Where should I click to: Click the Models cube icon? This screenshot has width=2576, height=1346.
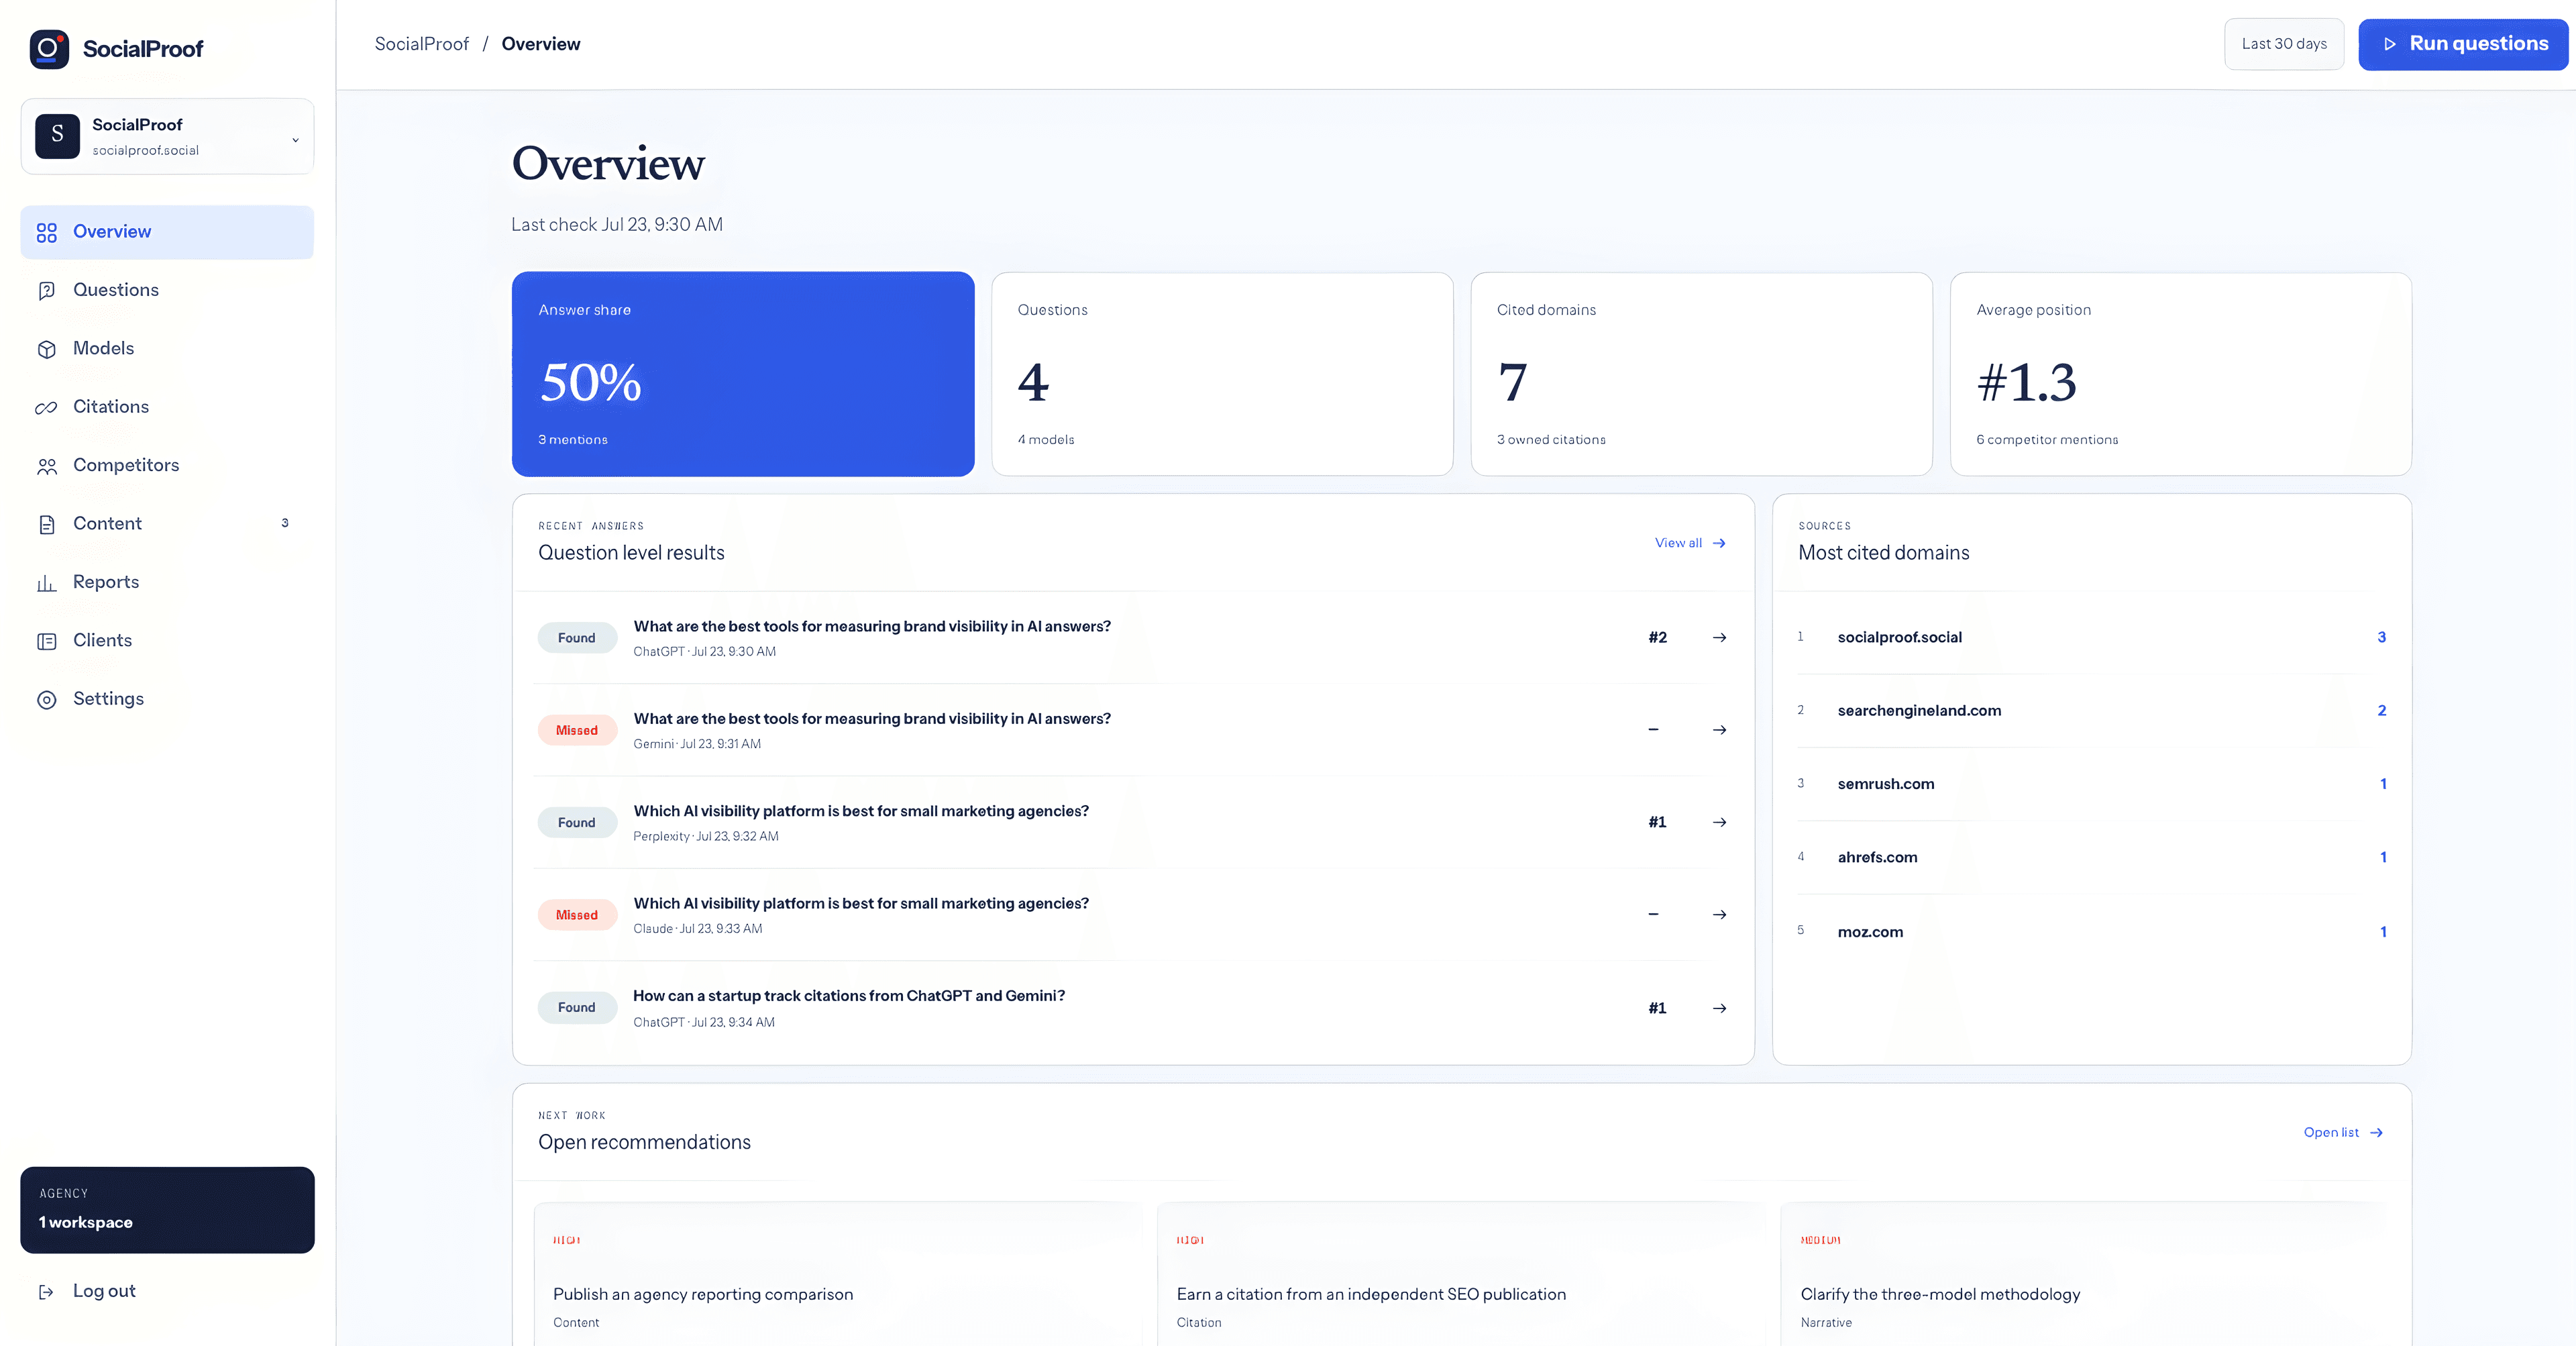tap(47, 349)
